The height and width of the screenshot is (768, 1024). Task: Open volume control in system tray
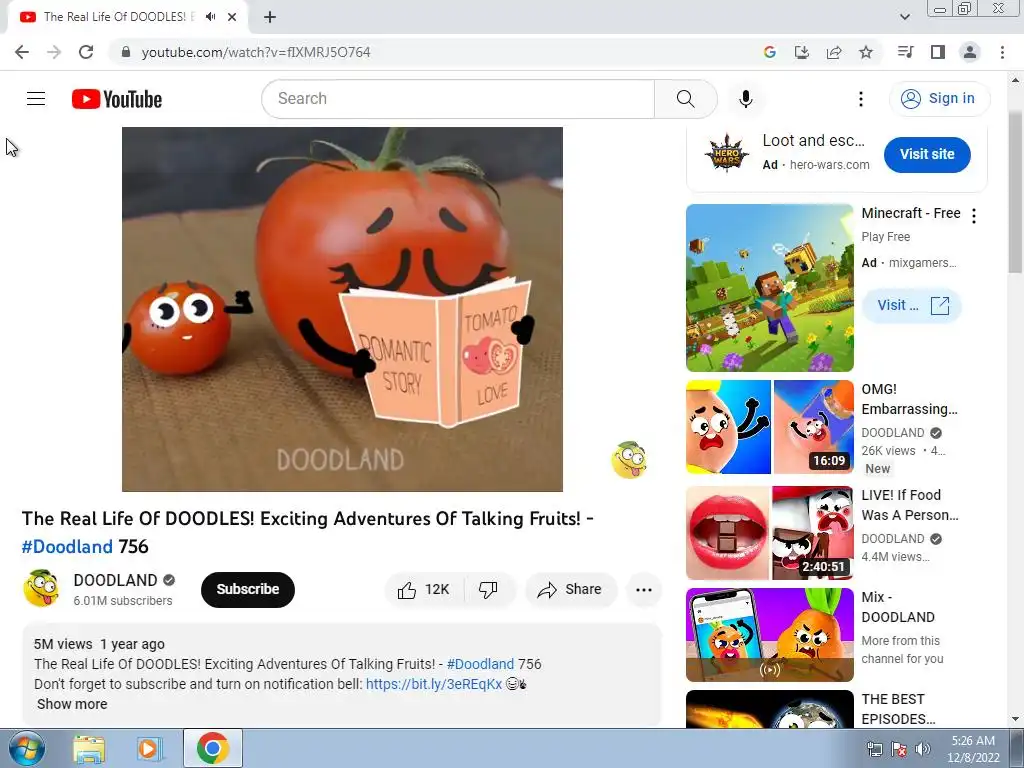[923, 749]
